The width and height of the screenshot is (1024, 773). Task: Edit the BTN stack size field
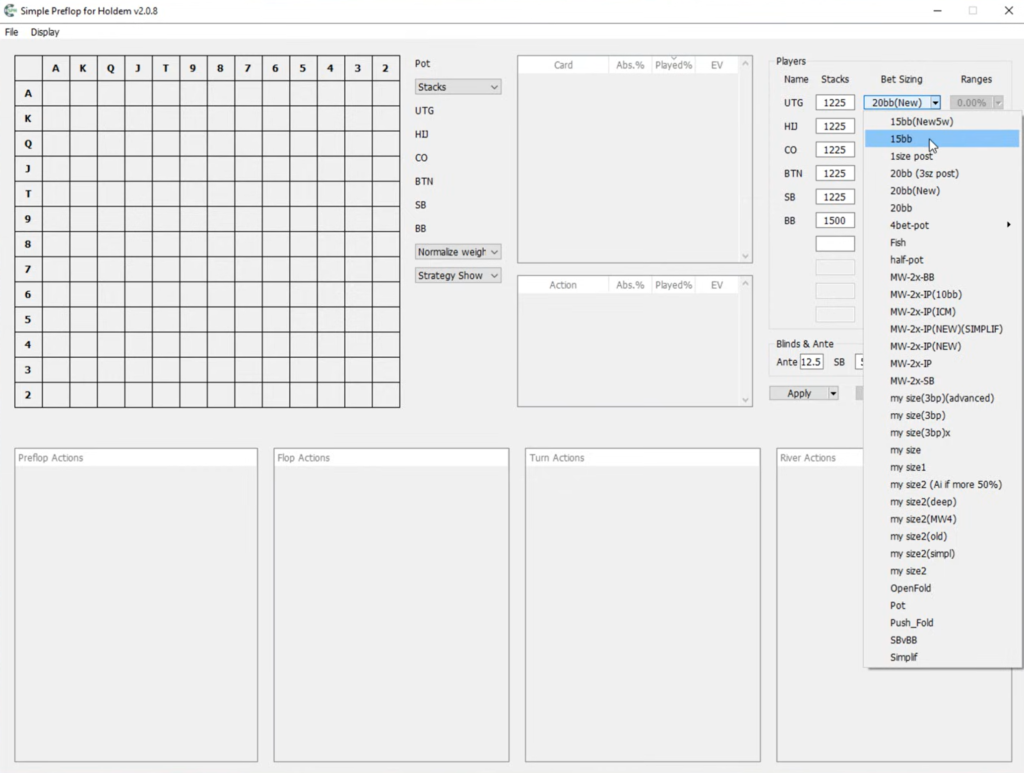tap(835, 173)
